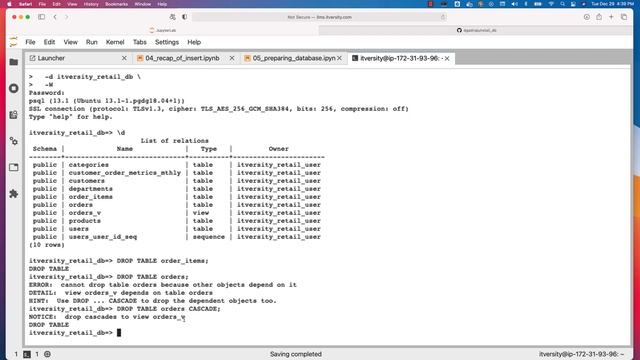Open the Apple menu
Image resolution: width=640 pixels, height=360 pixels.
(x=9, y=4)
